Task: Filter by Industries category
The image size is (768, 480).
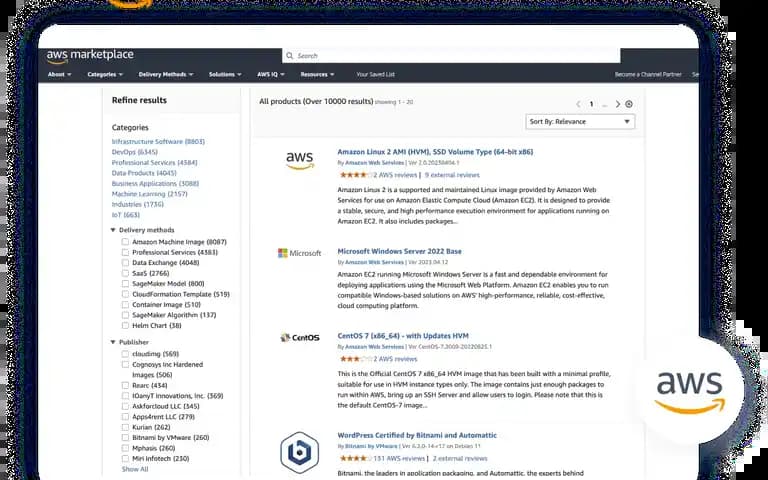Action: pos(138,204)
